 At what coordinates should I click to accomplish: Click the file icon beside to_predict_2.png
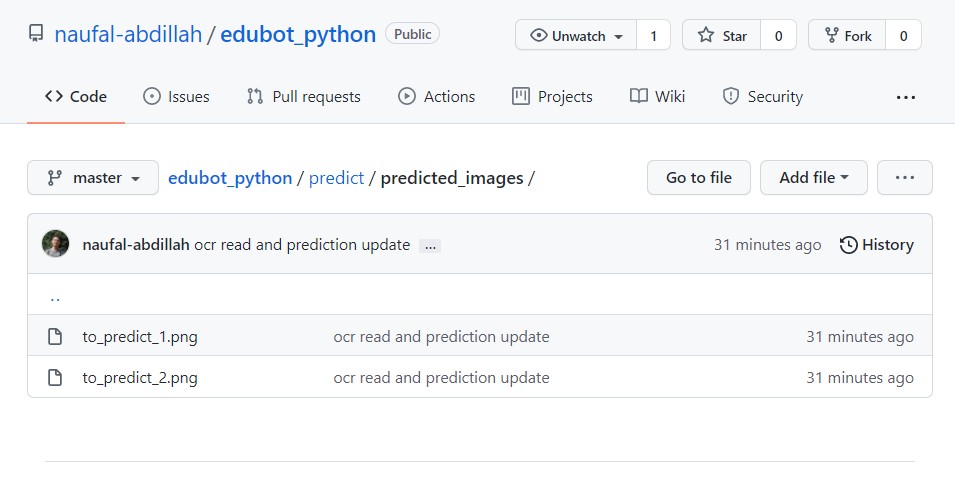pos(56,378)
